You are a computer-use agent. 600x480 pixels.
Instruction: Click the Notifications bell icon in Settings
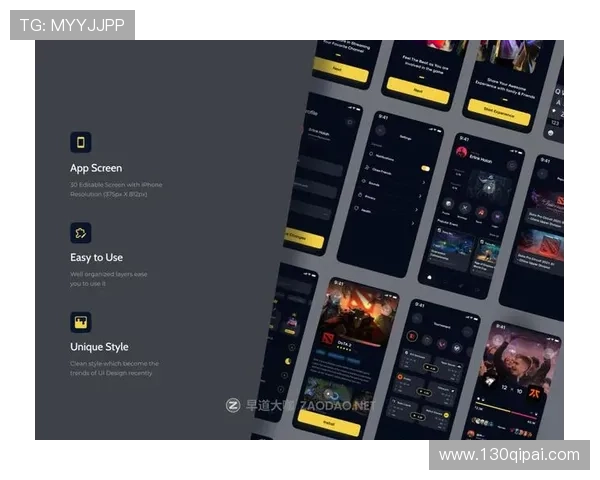368,156
